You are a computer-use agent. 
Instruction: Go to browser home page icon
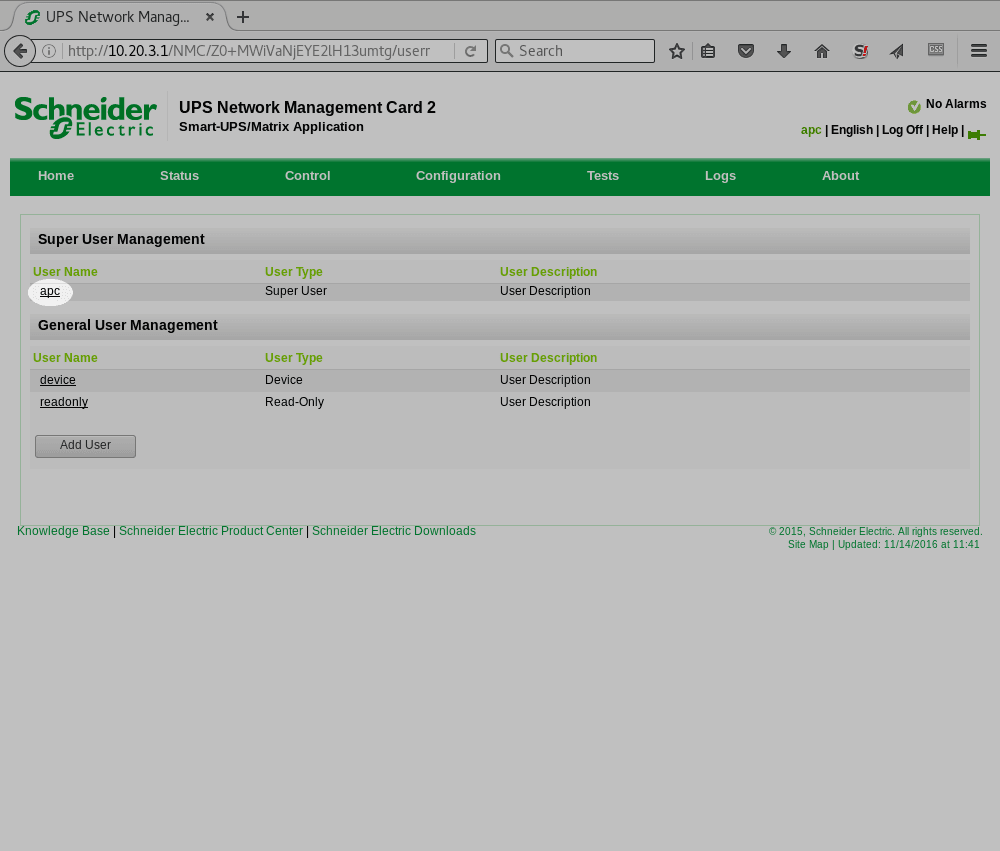(822, 51)
